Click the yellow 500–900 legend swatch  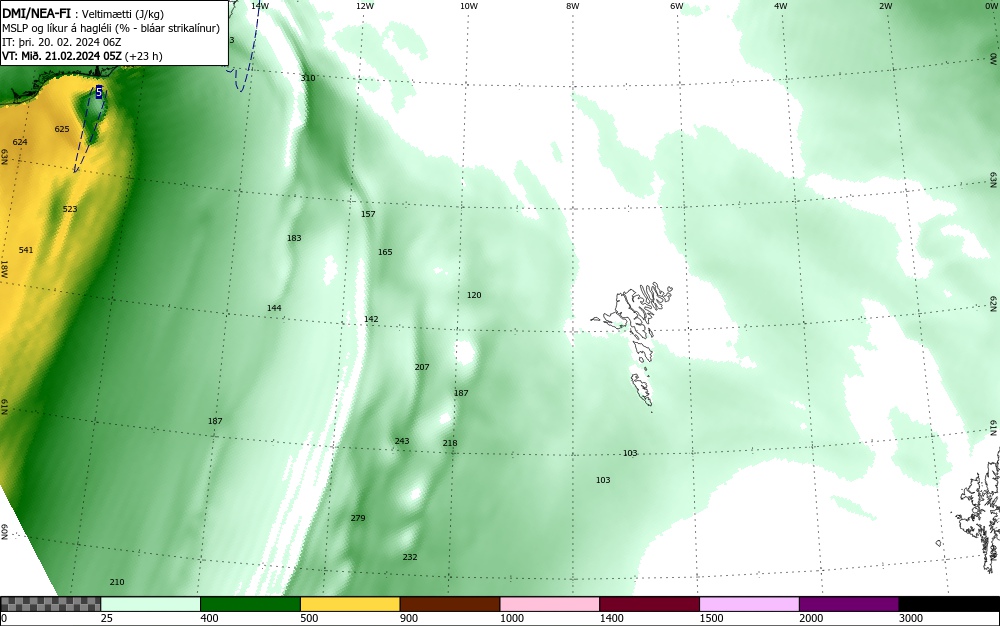[350, 604]
